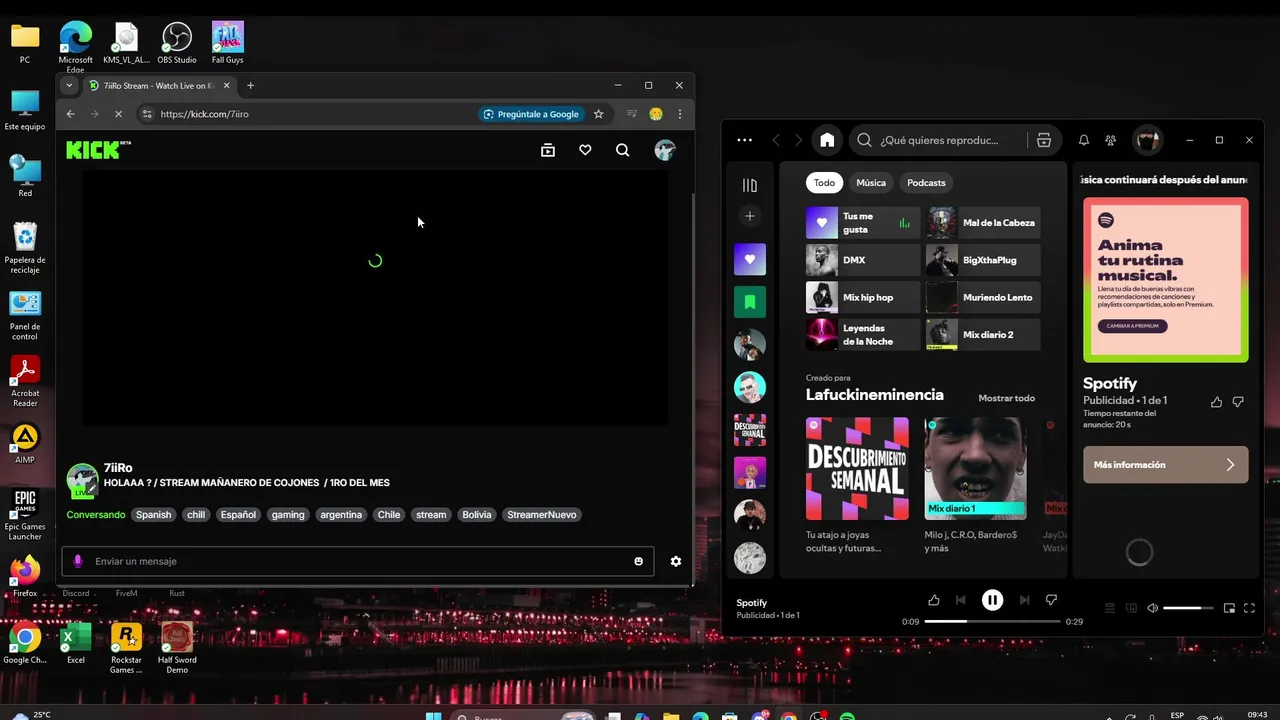This screenshot has height=720, width=1280.
Task: Expand Spotify library icon in sidebar
Action: (750, 185)
